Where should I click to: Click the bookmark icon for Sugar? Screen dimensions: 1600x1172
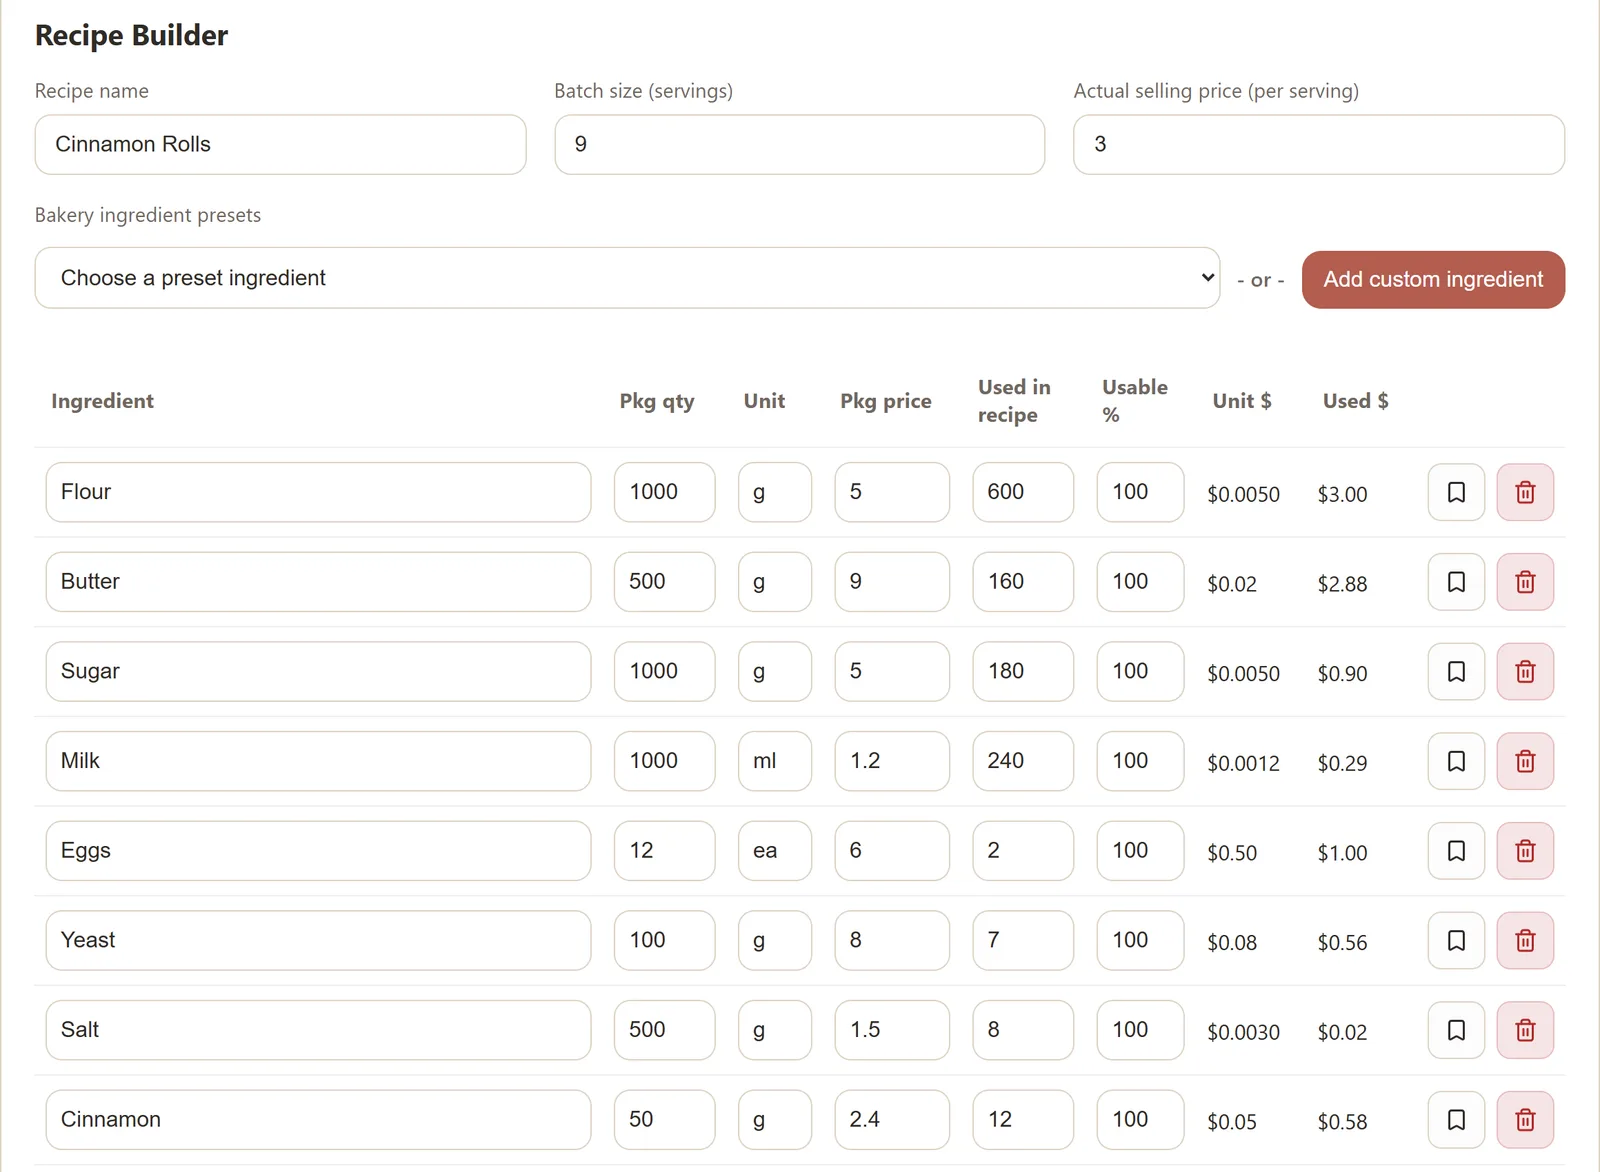(x=1456, y=671)
